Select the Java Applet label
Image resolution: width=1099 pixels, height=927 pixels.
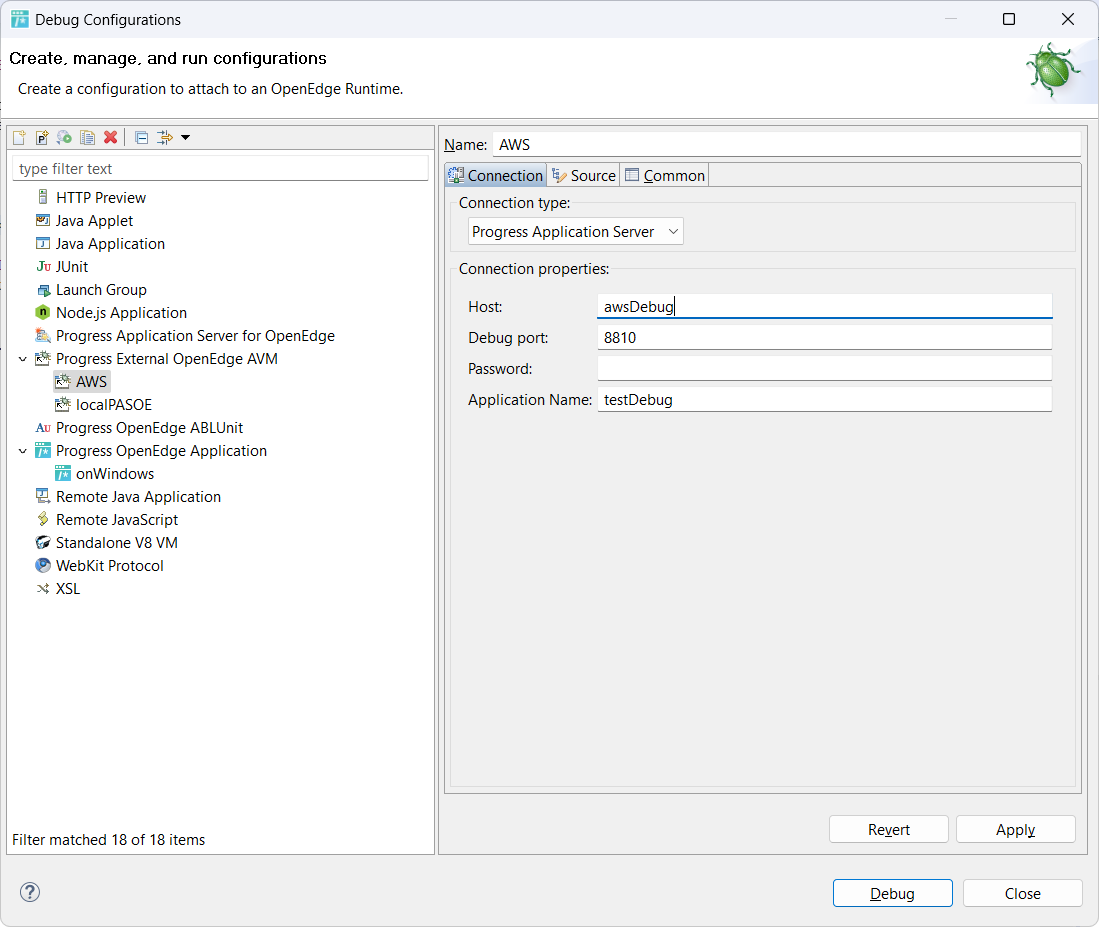coord(94,221)
